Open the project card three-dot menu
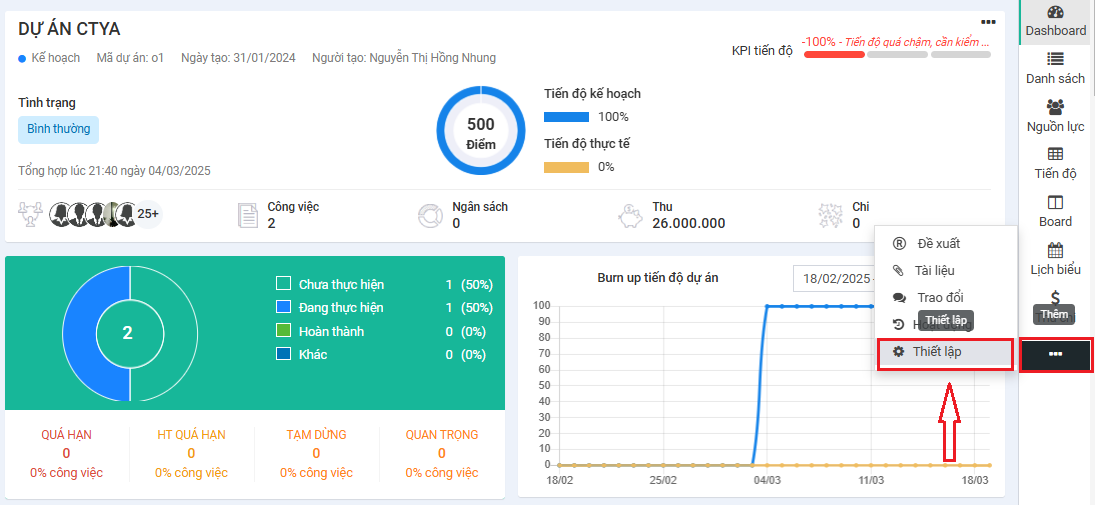The height and width of the screenshot is (507, 1099). (x=988, y=22)
